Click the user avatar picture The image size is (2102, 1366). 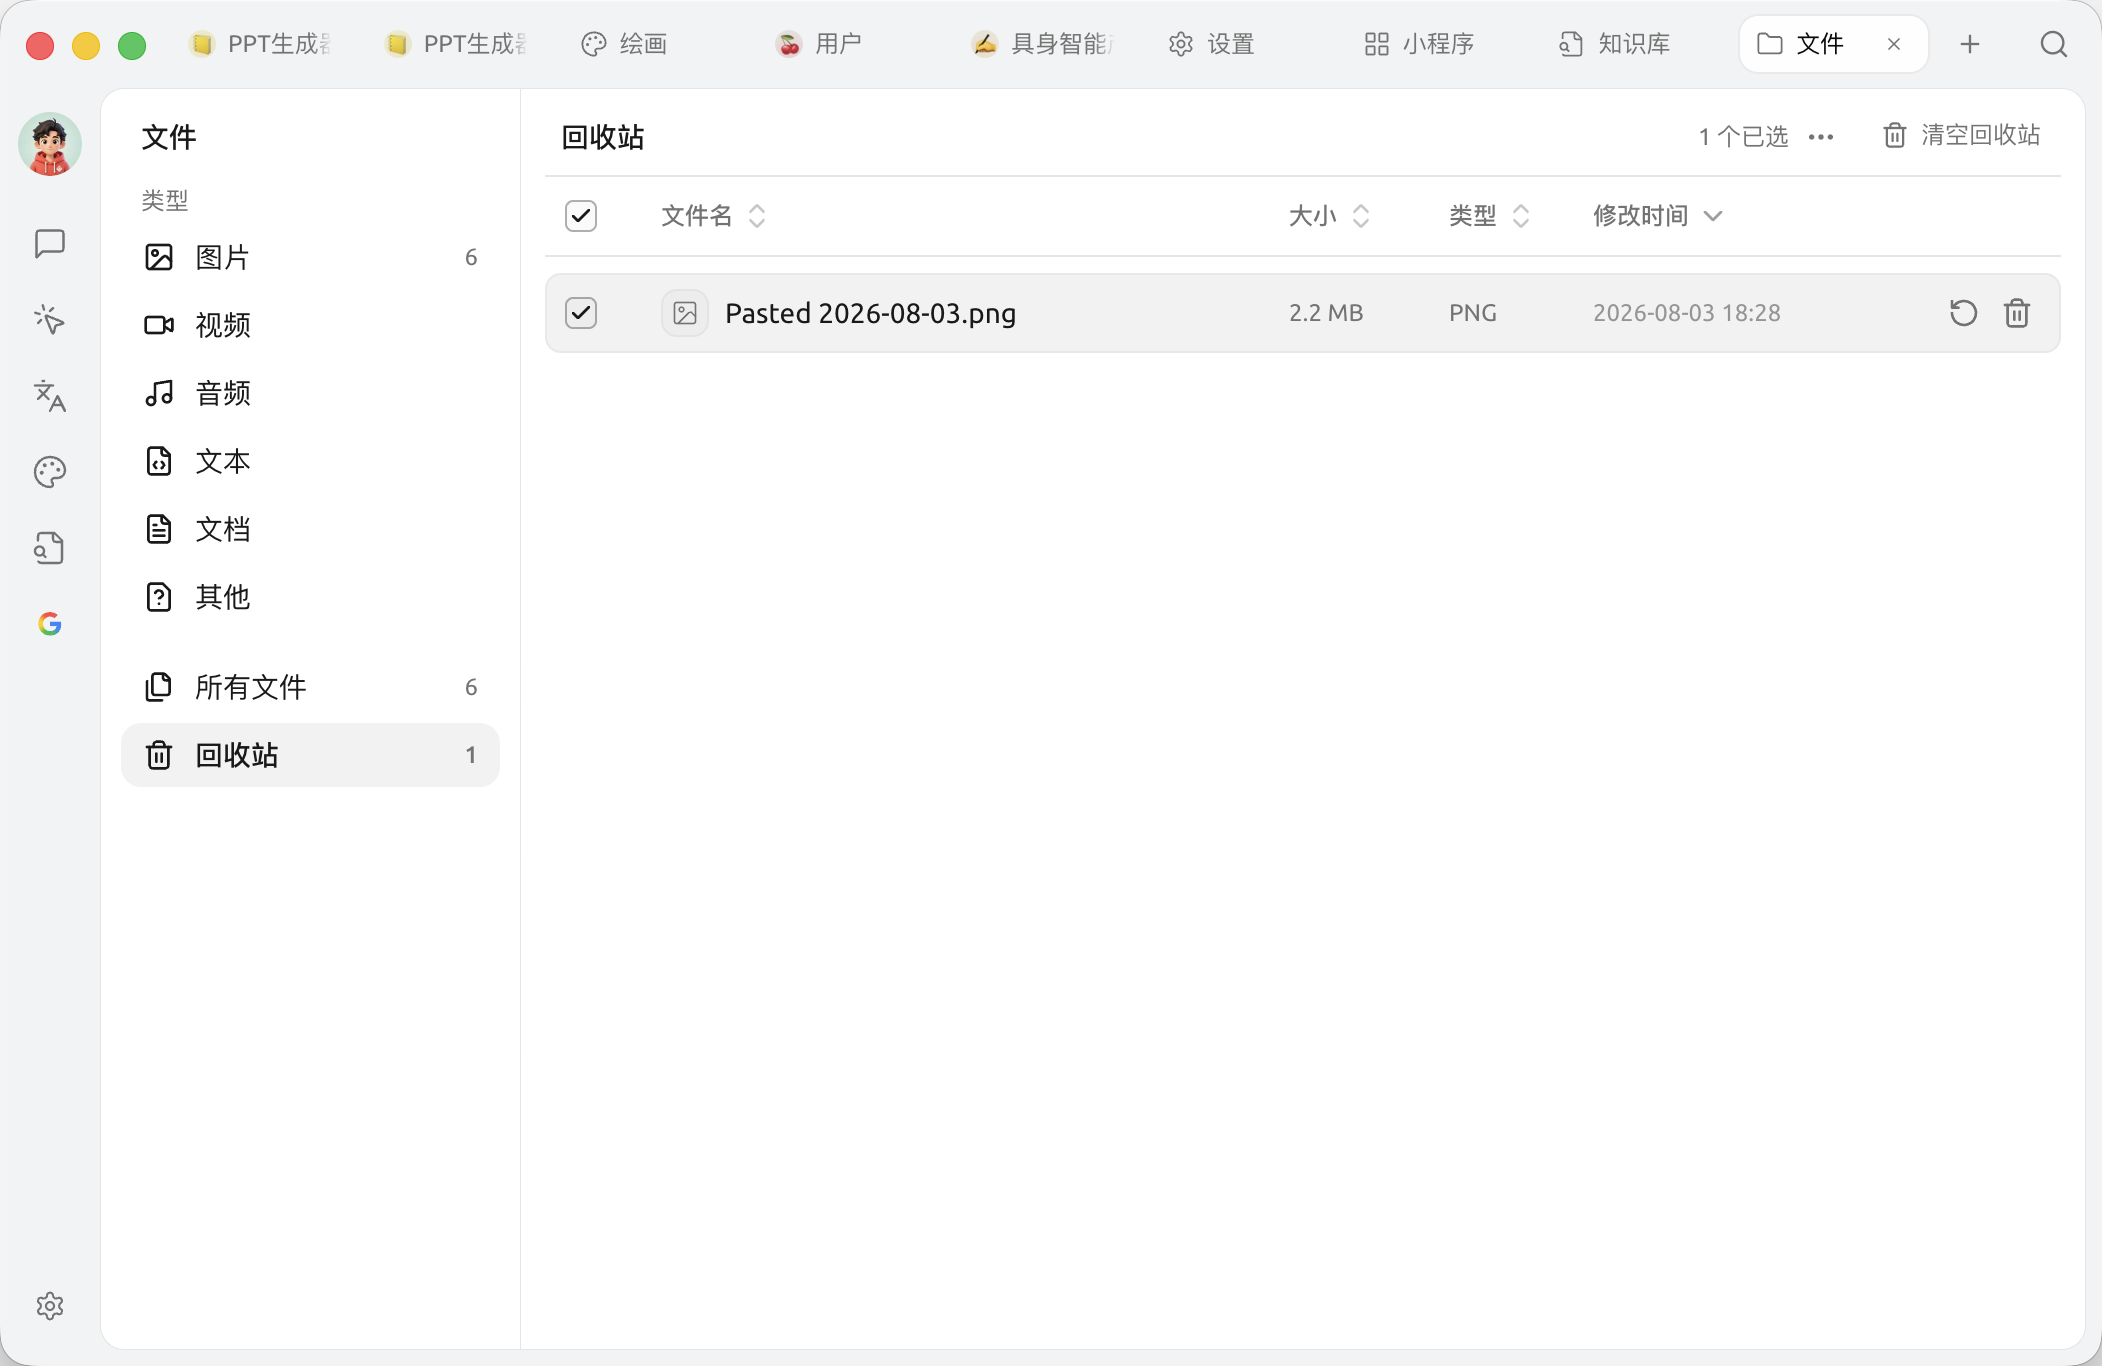point(50,144)
